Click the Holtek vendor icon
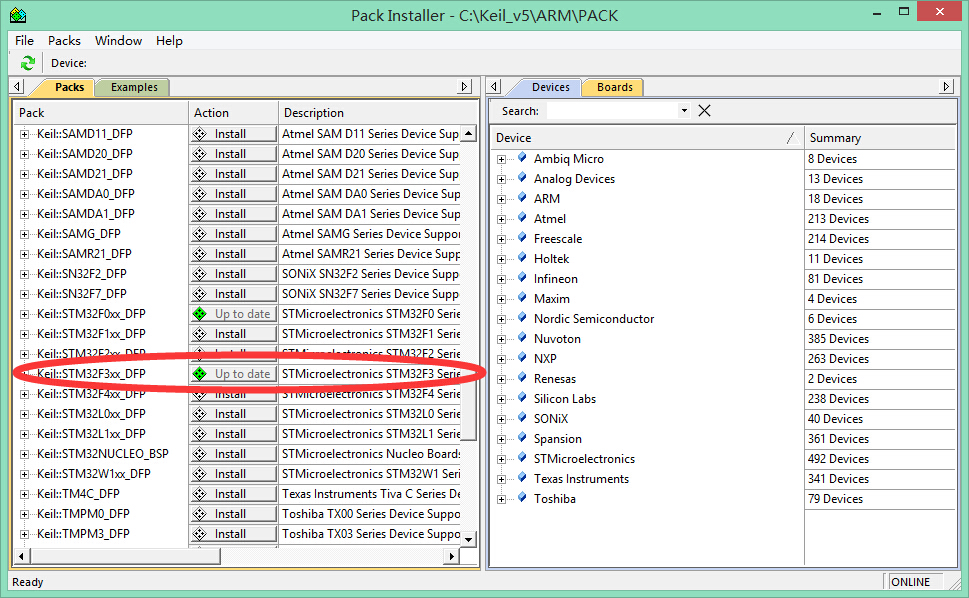Viewport: 969px width, 598px height. click(522, 258)
